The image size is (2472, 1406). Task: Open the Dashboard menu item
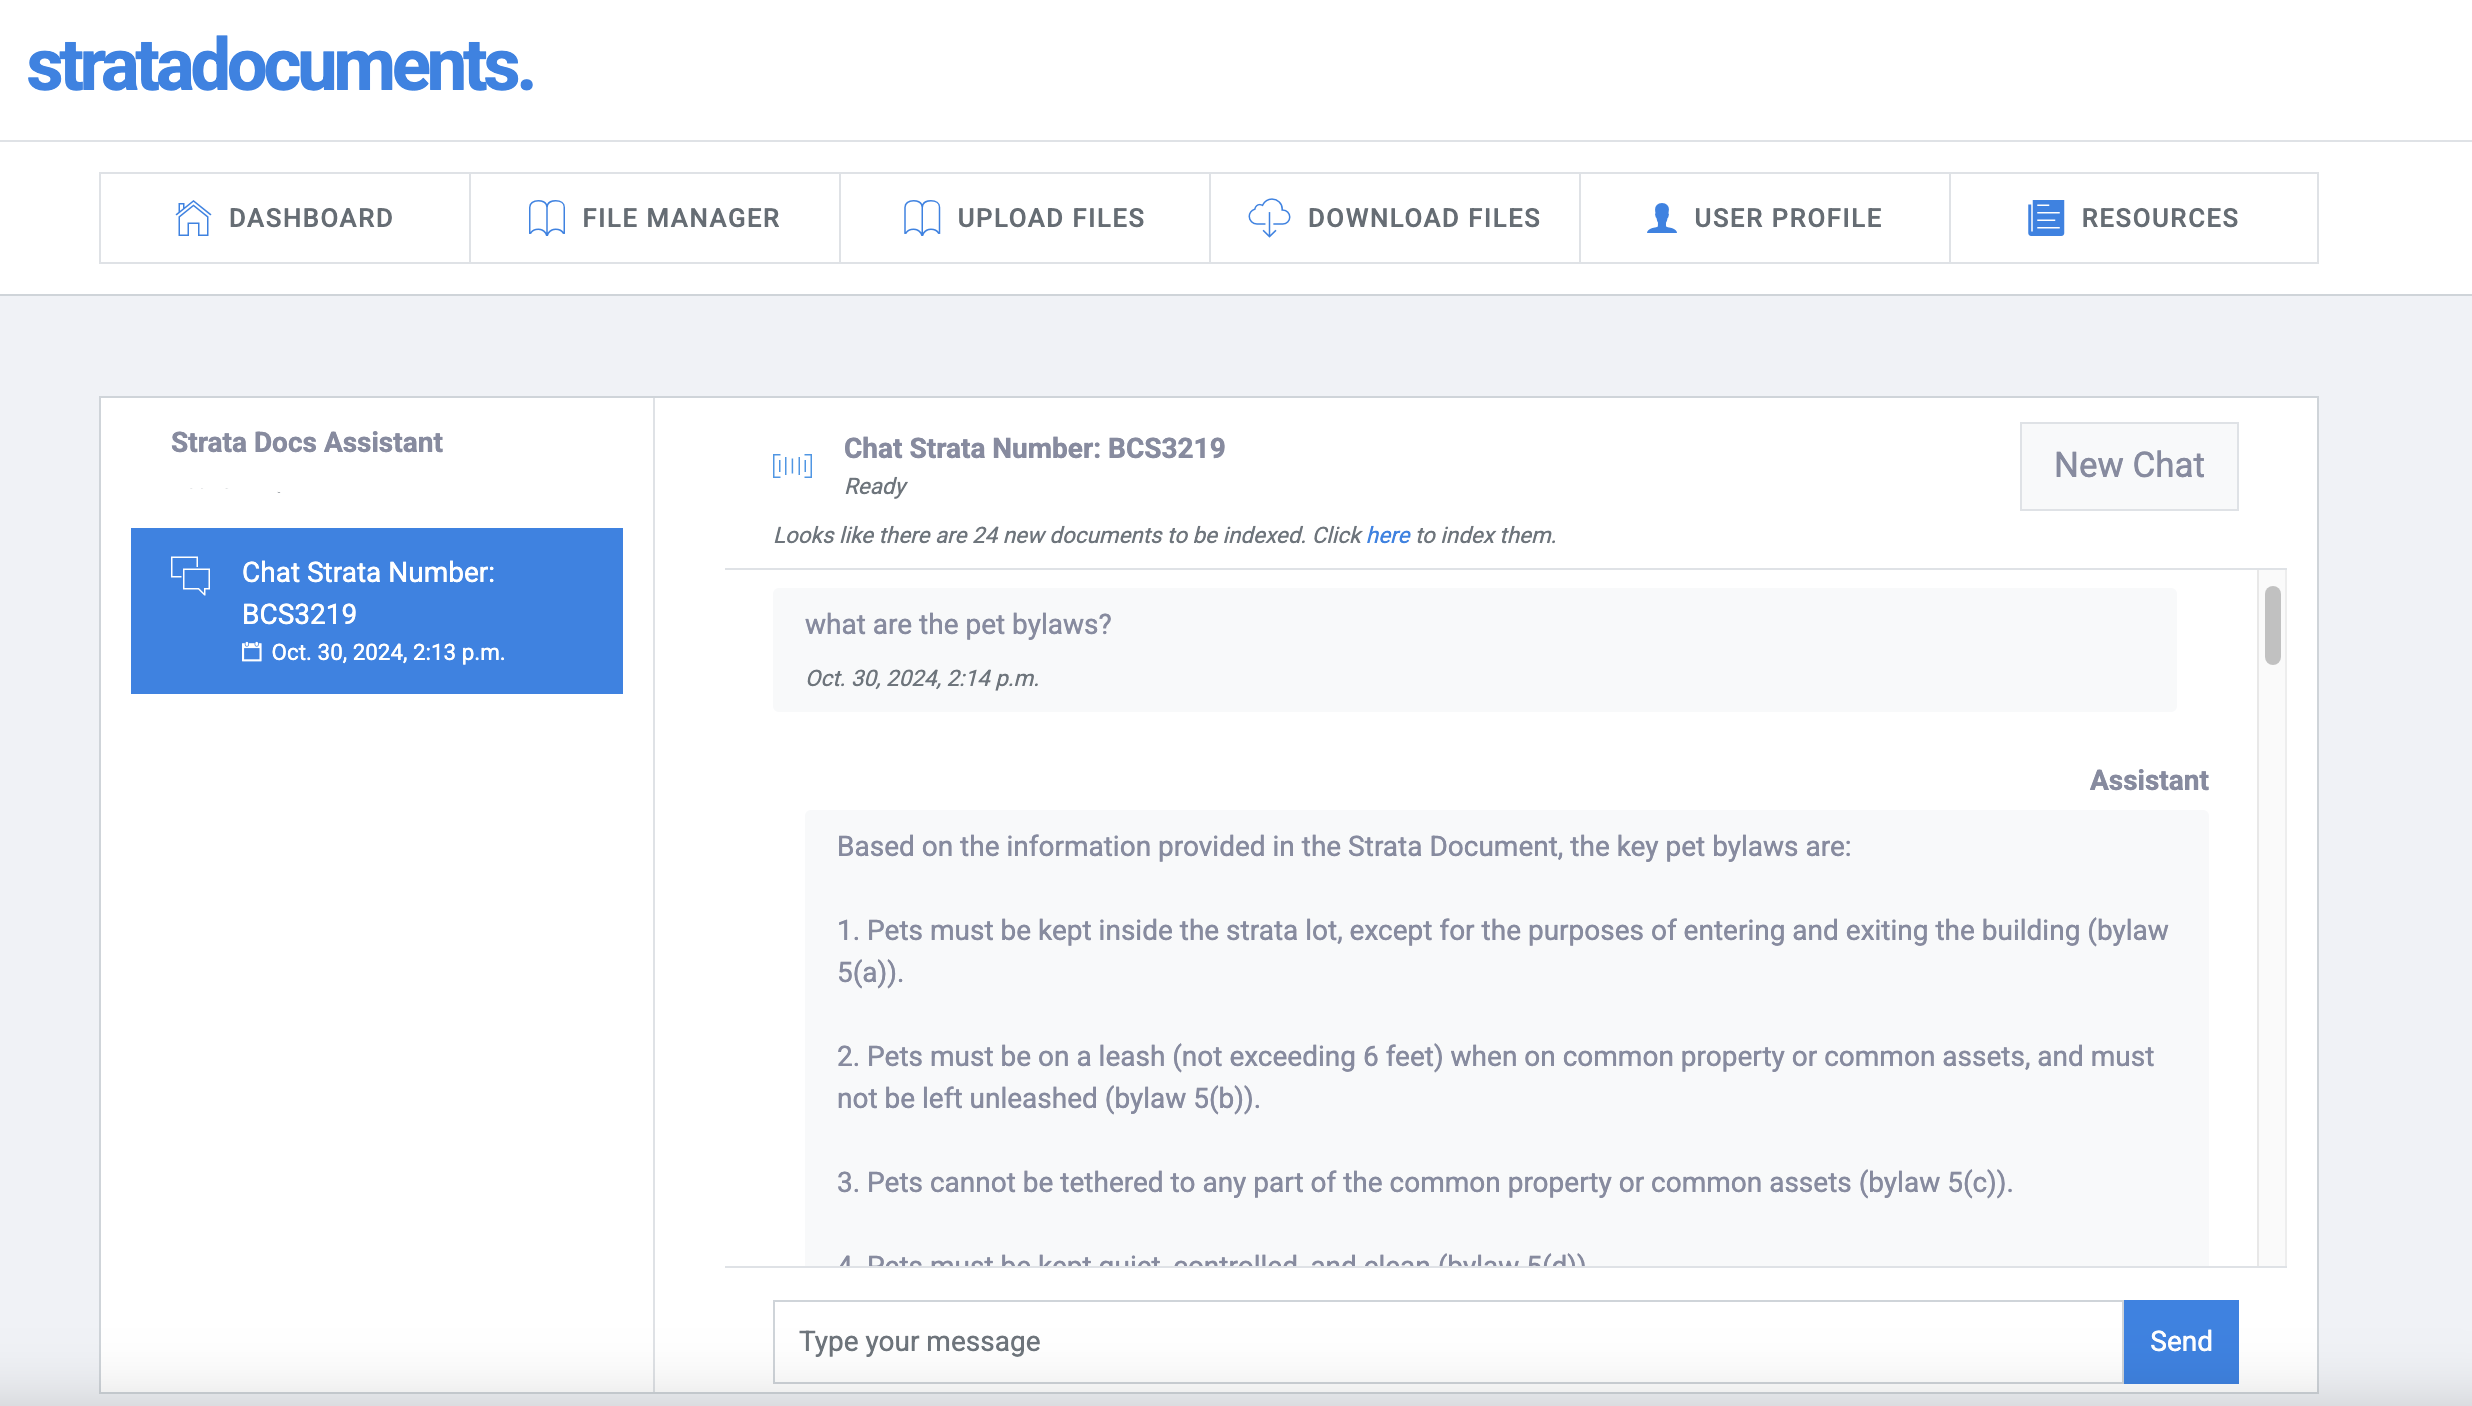click(x=285, y=218)
